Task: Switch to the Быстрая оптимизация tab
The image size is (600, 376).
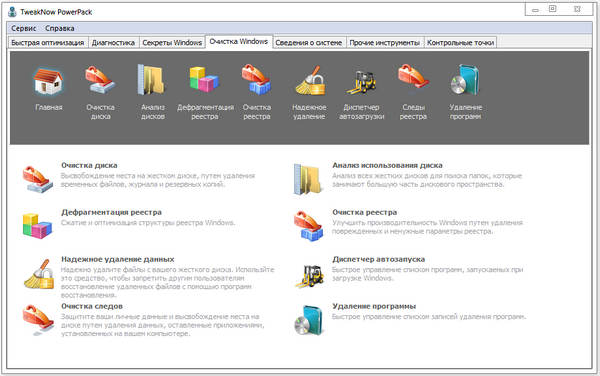Action: click(x=48, y=42)
